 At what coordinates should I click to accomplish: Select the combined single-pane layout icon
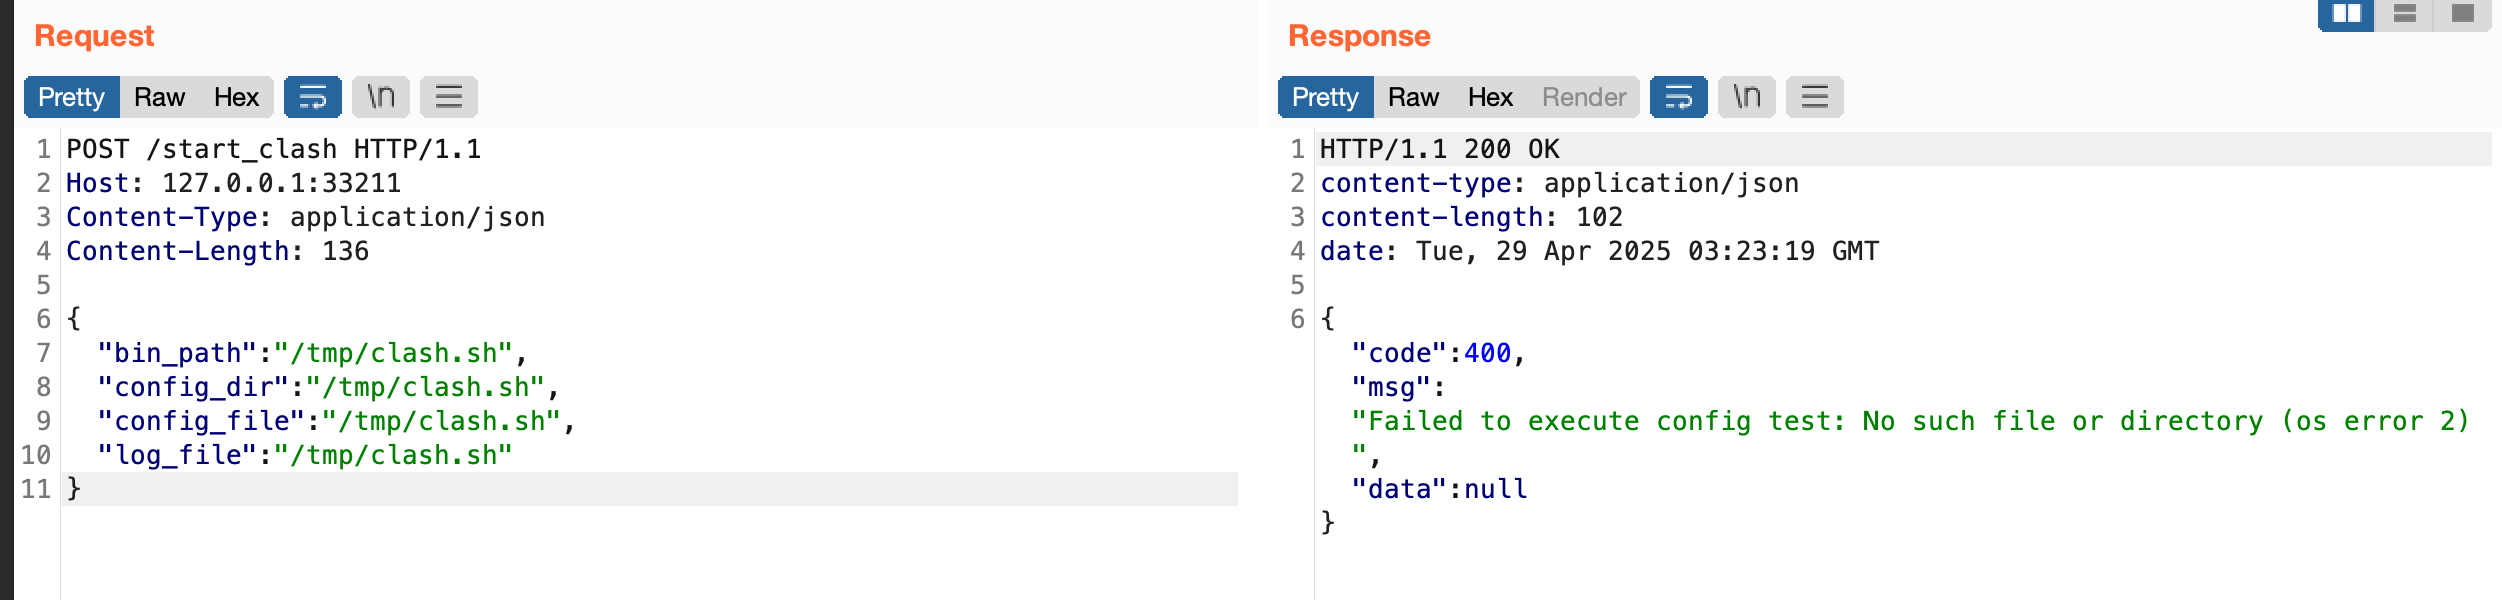pos(2463,14)
